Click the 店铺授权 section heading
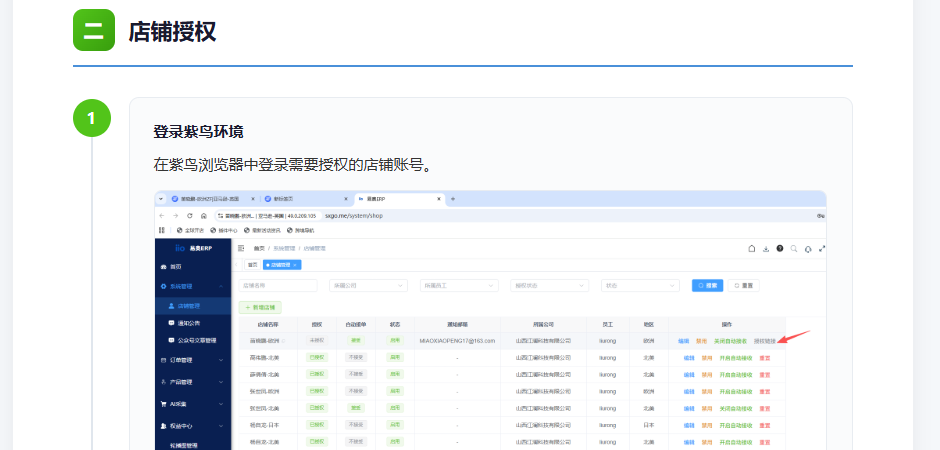Screen dimensions: 940x450 click(172, 31)
